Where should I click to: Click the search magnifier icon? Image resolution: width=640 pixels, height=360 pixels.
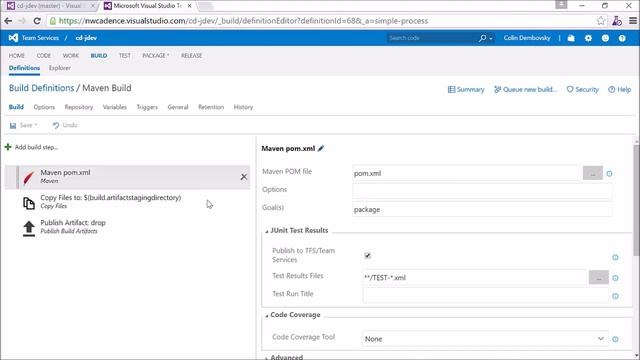click(x=482, y=38)
